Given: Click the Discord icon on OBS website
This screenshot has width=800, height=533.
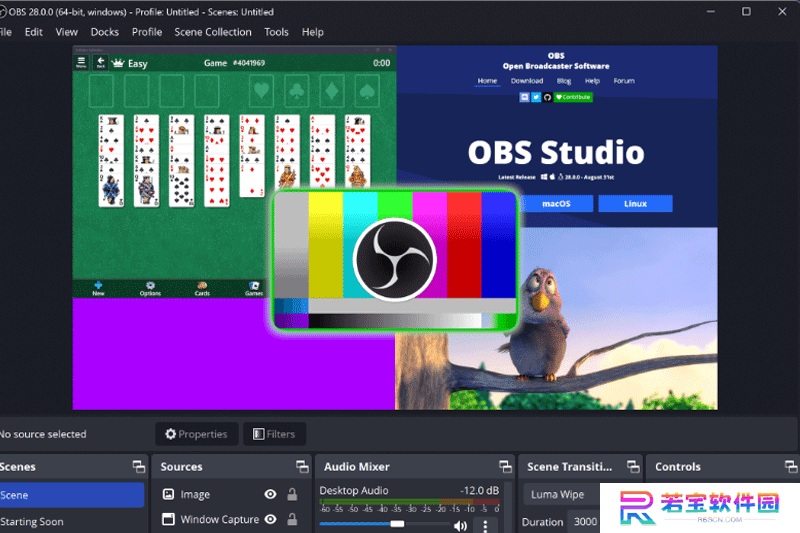Looking at the screenshot, I should 524,97.
